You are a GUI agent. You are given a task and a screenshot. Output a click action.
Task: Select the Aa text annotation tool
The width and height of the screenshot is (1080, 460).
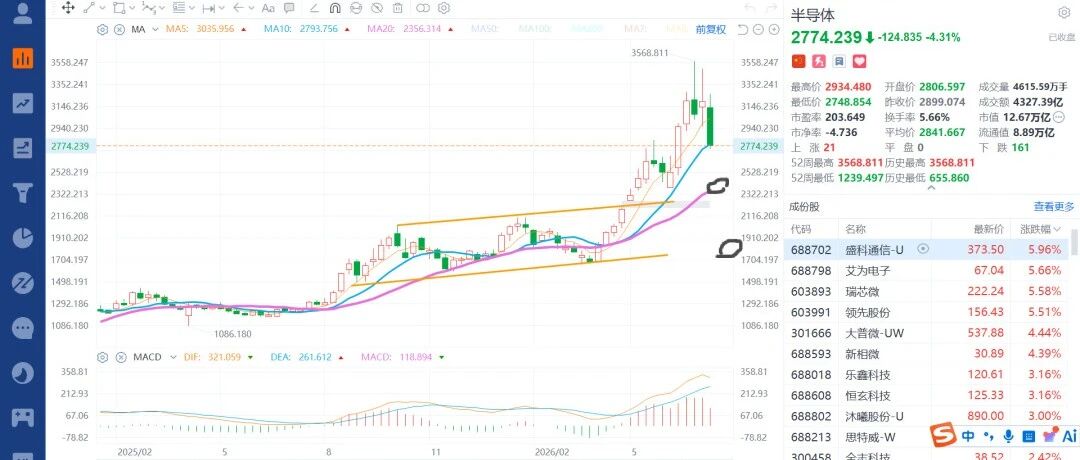tap(269, 8)
